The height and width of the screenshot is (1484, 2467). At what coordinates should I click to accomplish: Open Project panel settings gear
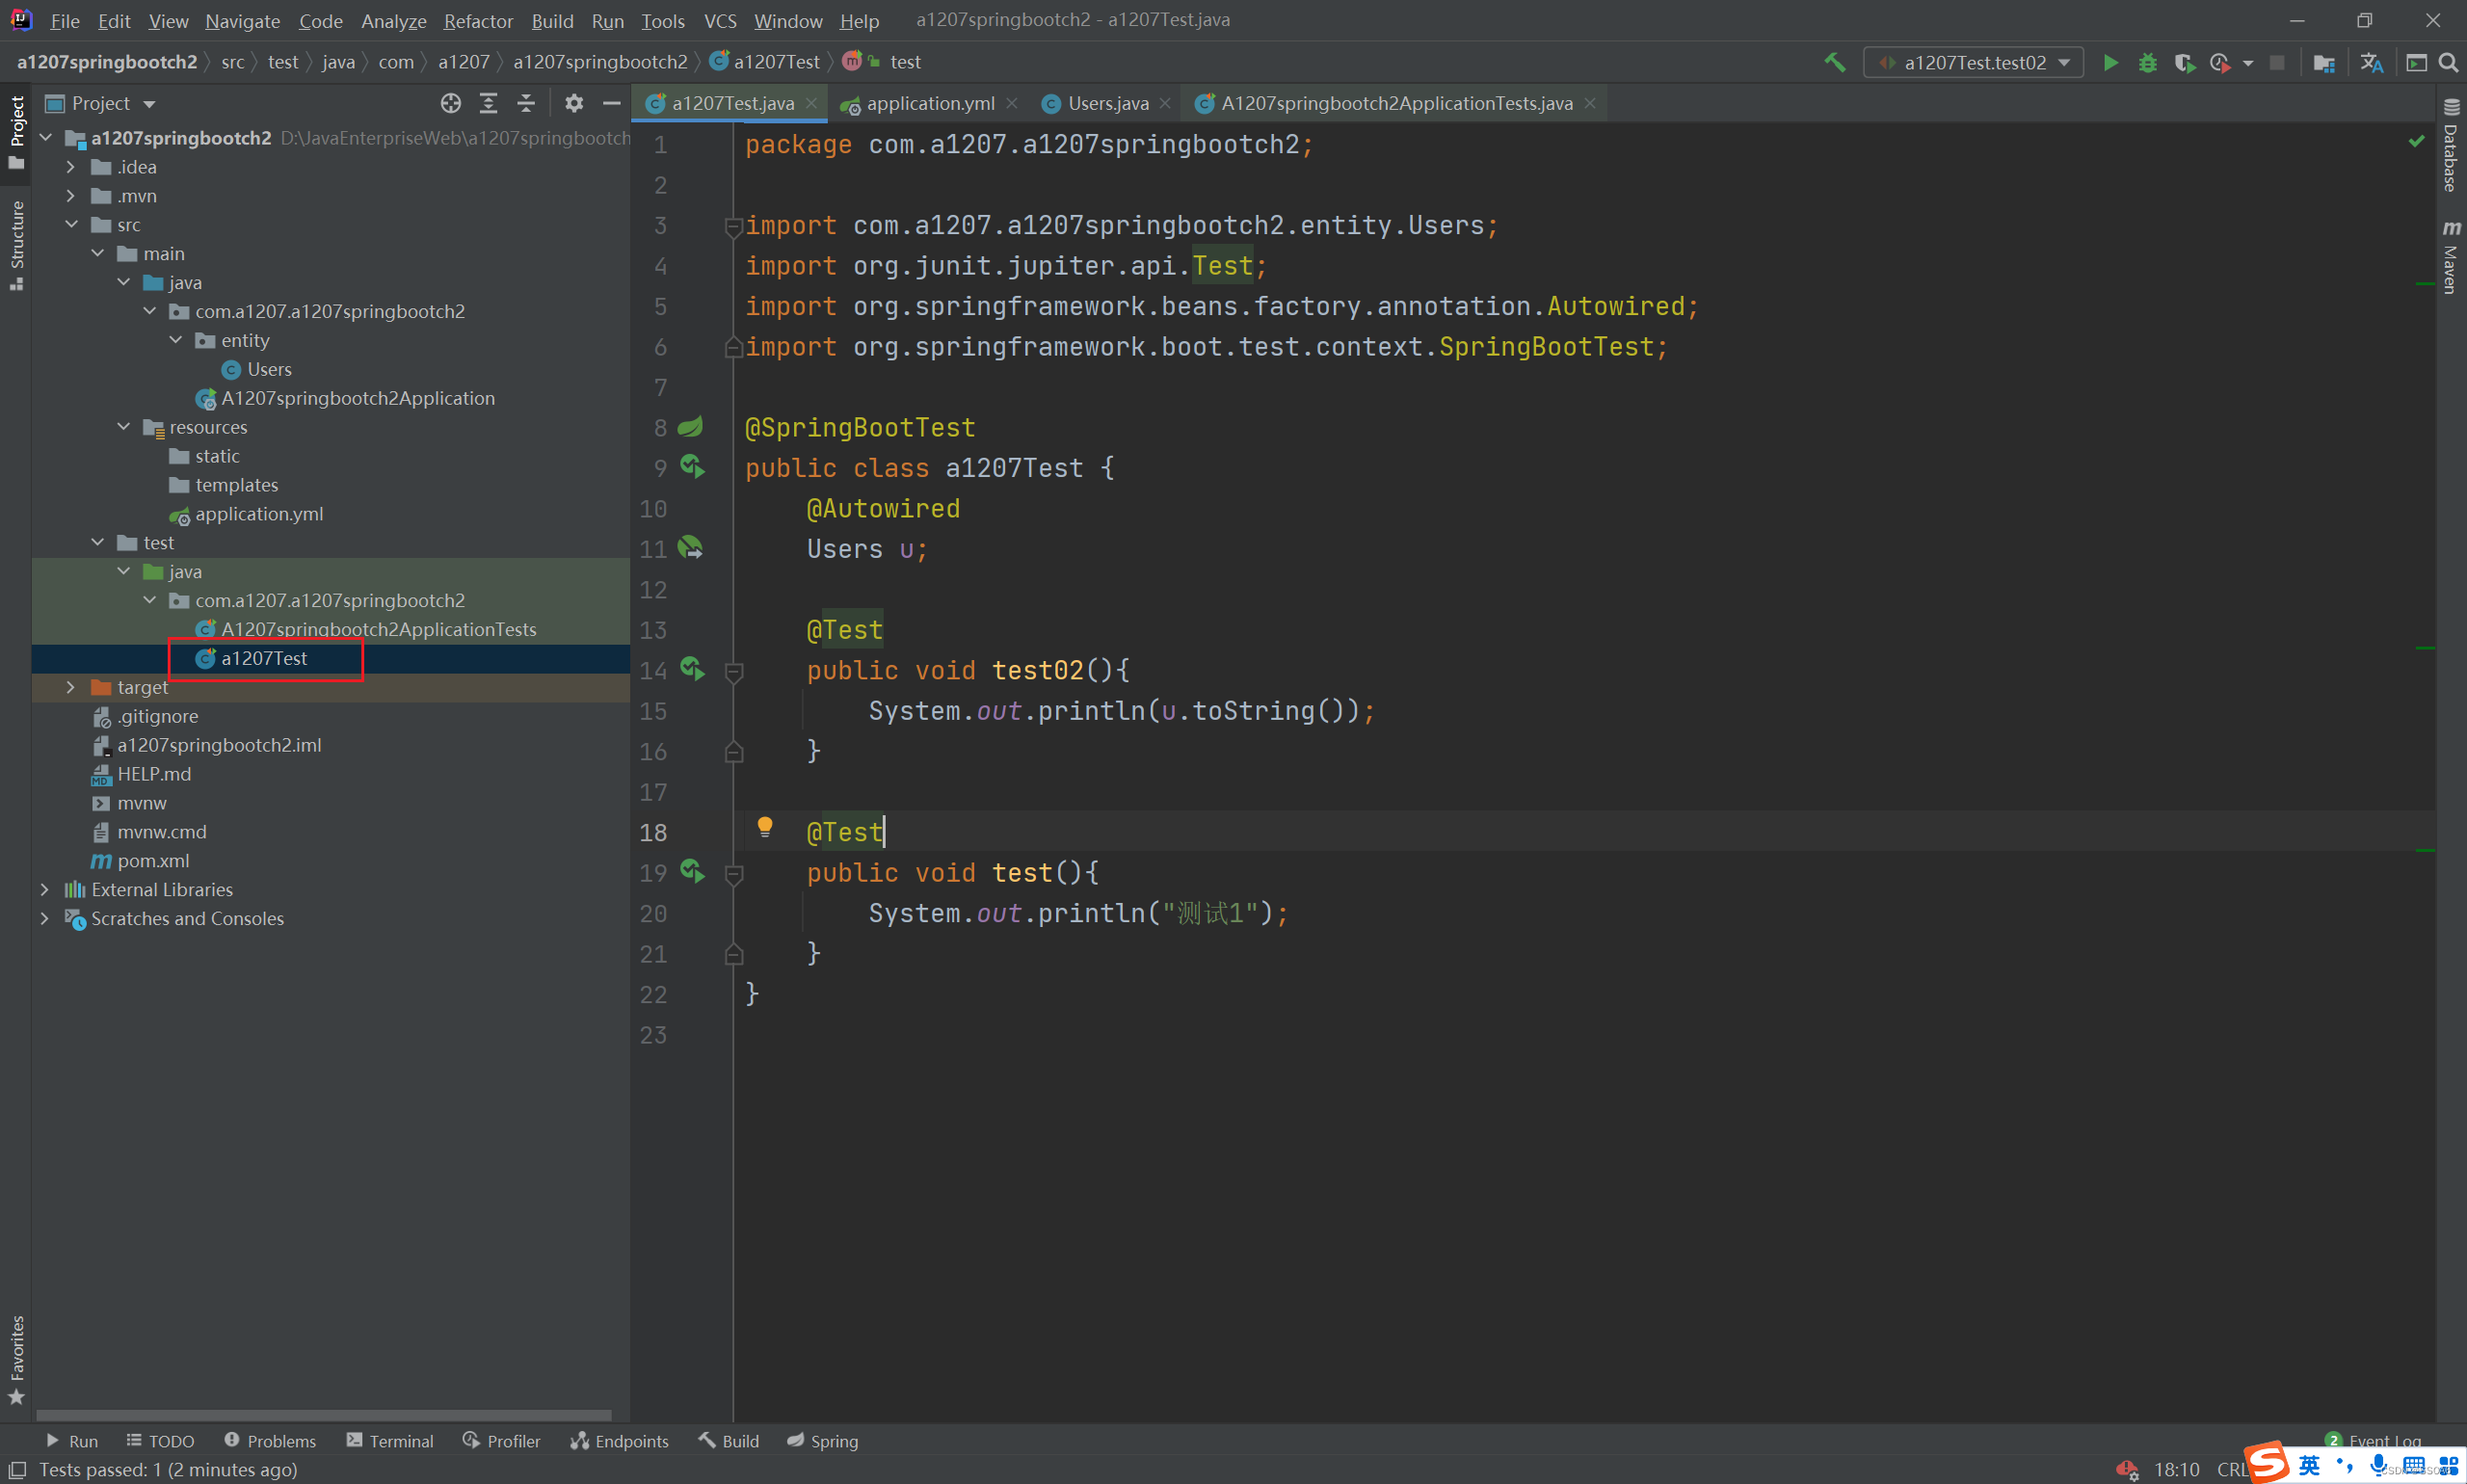click(574, 103)
